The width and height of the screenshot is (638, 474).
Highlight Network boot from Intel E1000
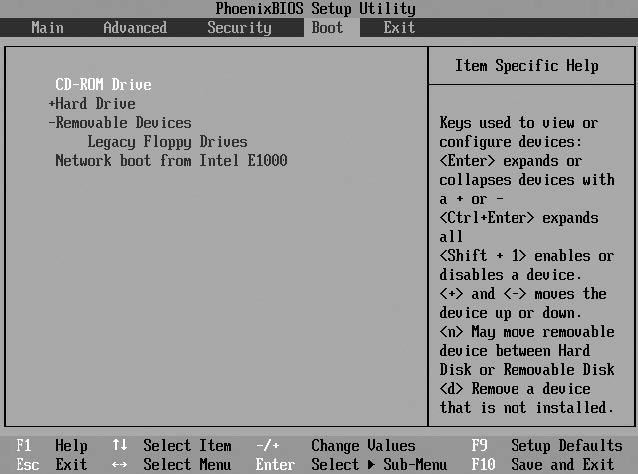pyautogui.click(x=171, y=160)
